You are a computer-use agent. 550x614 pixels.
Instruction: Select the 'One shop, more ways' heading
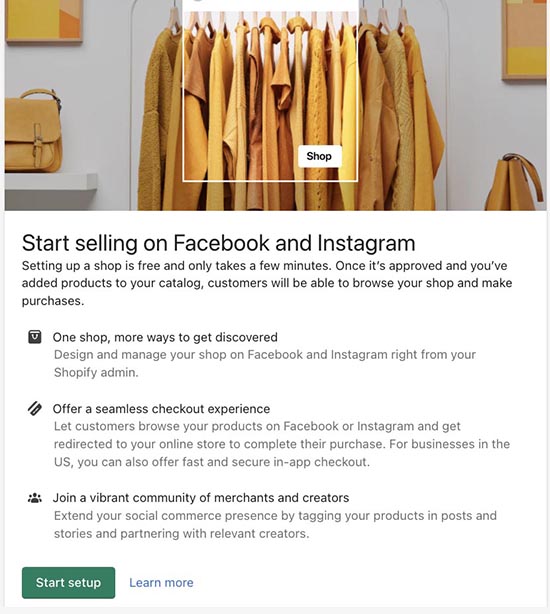165,337
